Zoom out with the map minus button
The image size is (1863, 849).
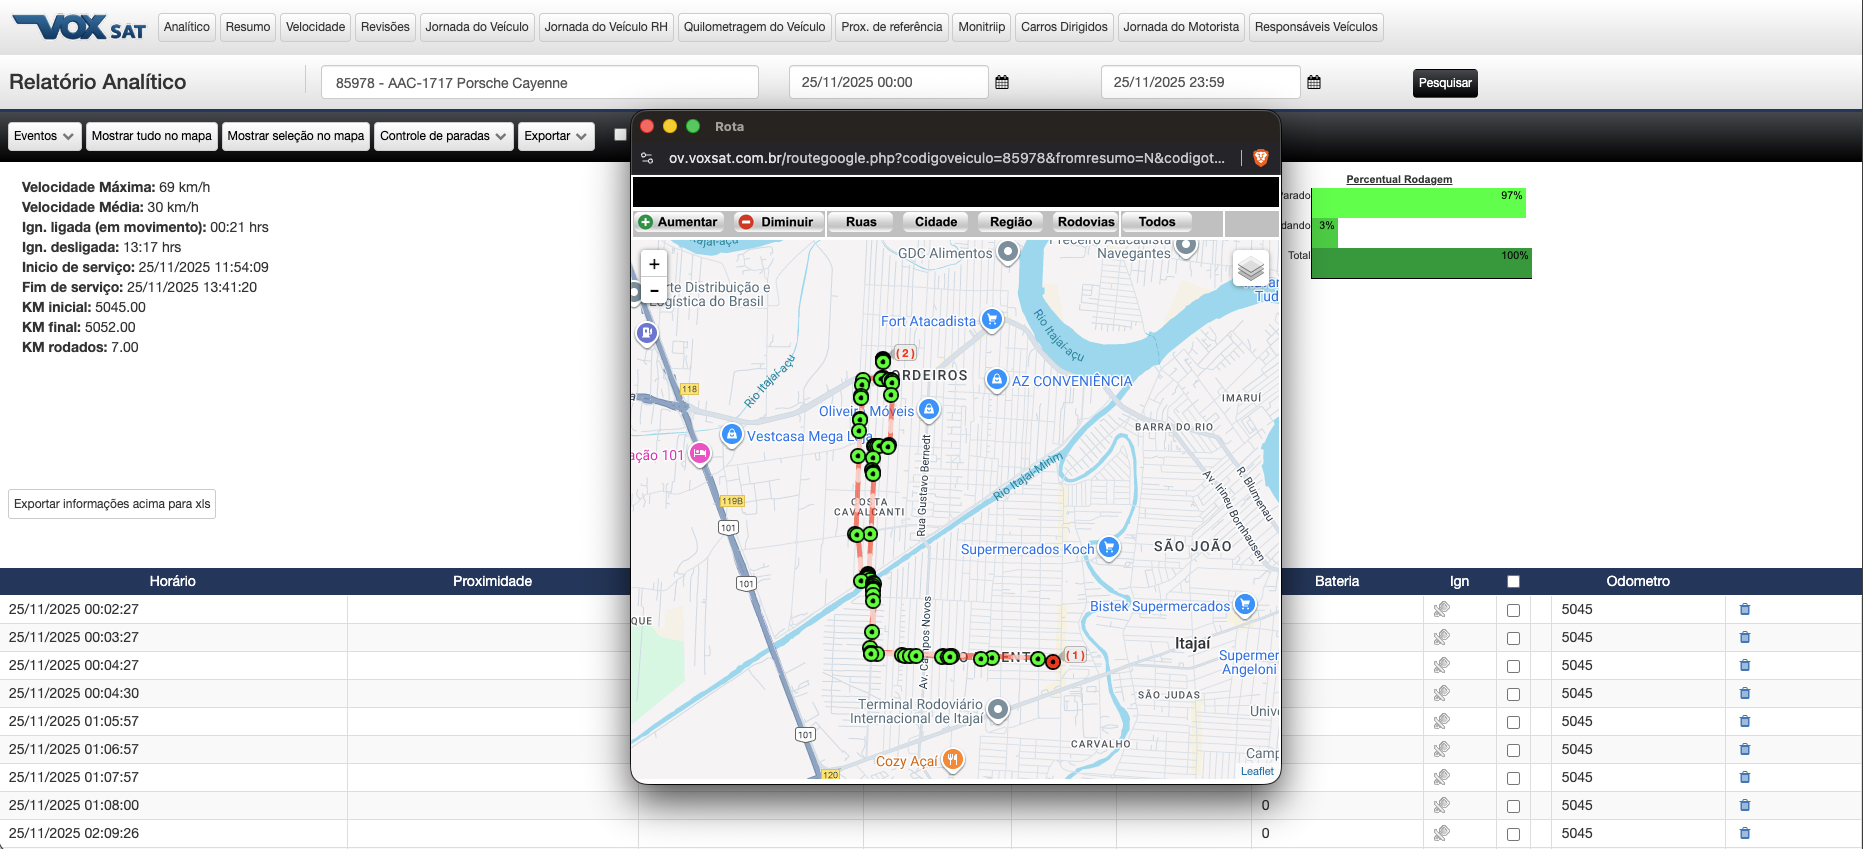click(x=654, y=291)
